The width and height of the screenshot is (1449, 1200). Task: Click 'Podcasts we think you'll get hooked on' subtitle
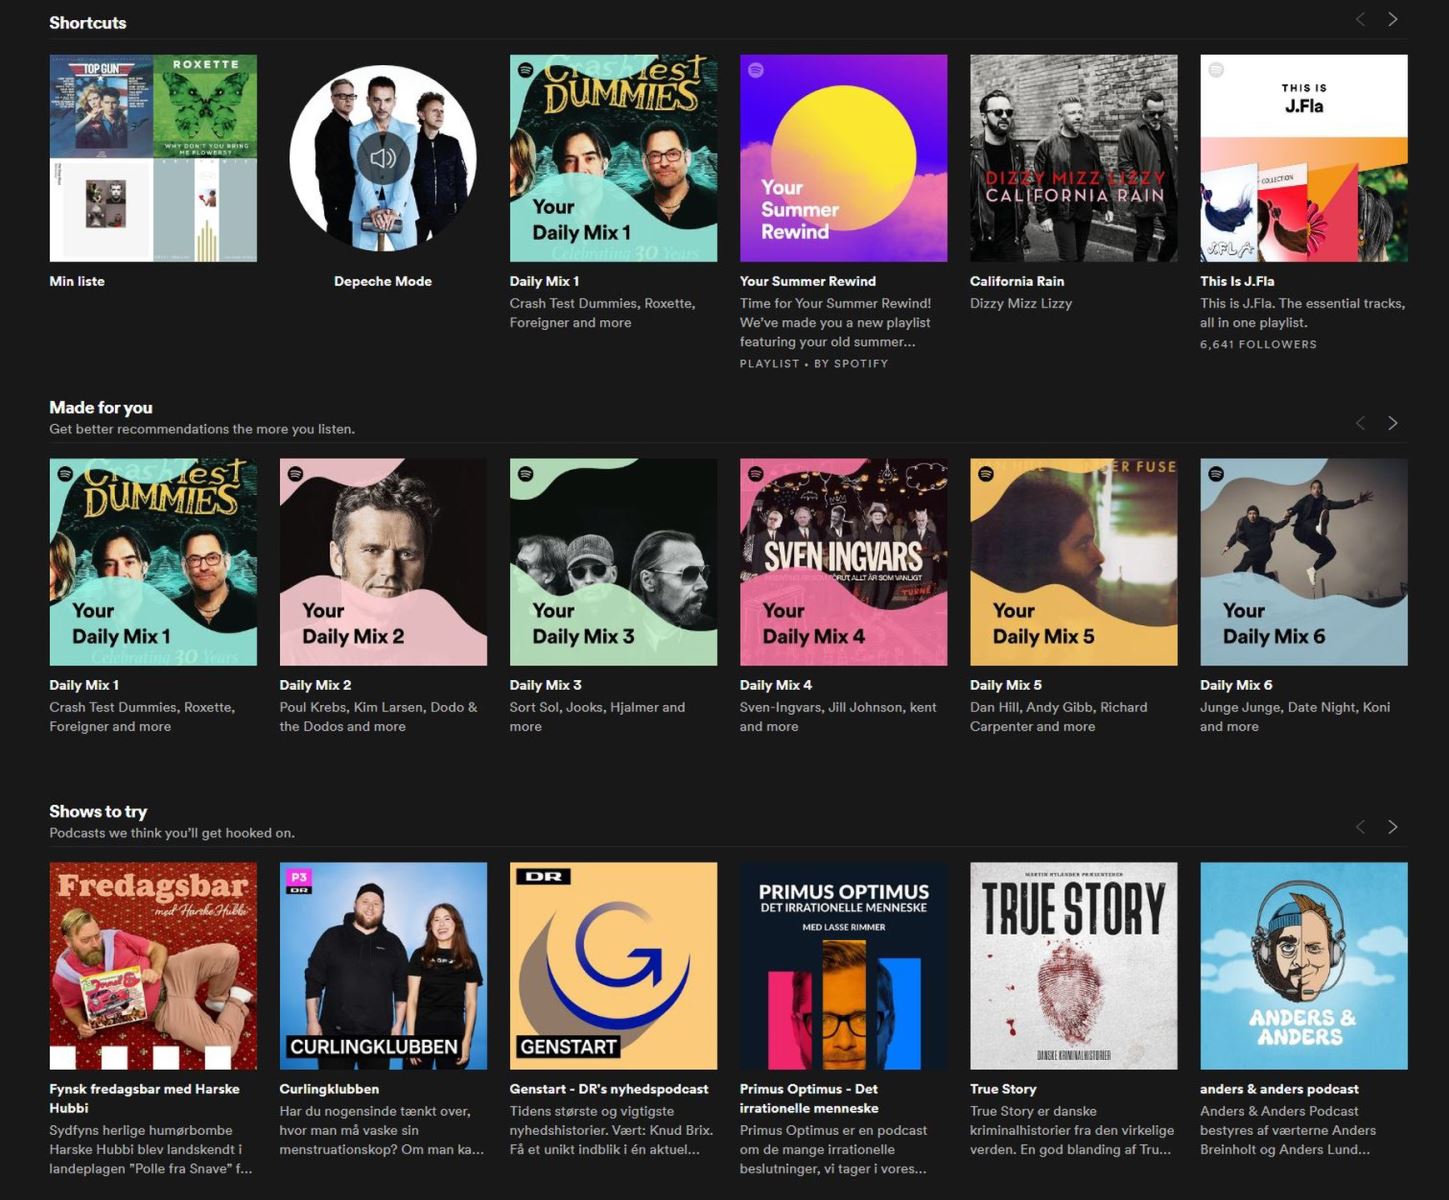pos(172,833)
